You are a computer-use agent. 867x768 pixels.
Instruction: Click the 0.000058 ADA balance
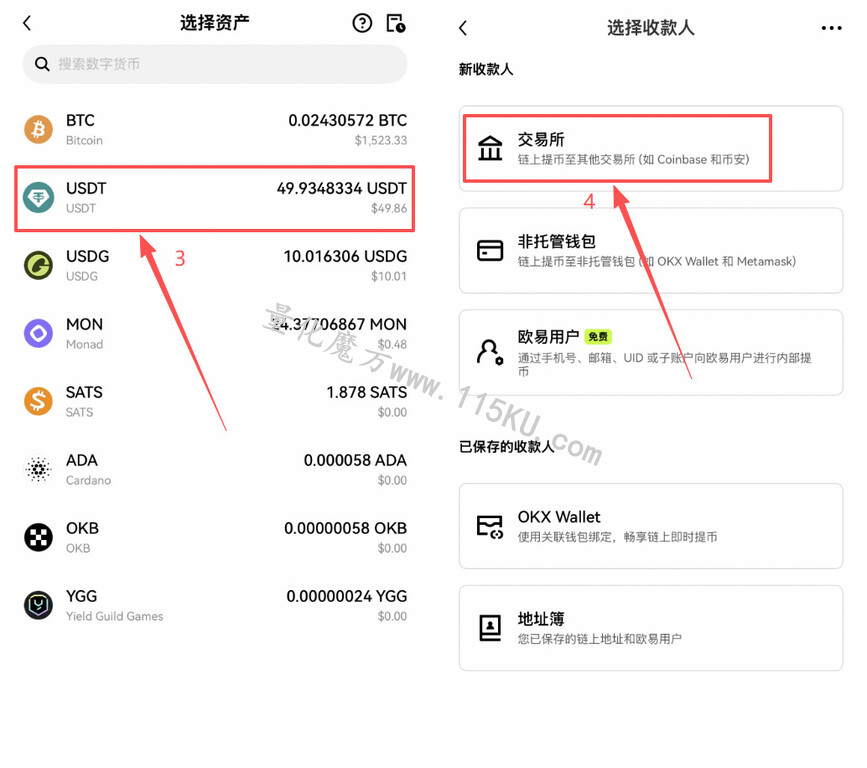tap(355, 461)
